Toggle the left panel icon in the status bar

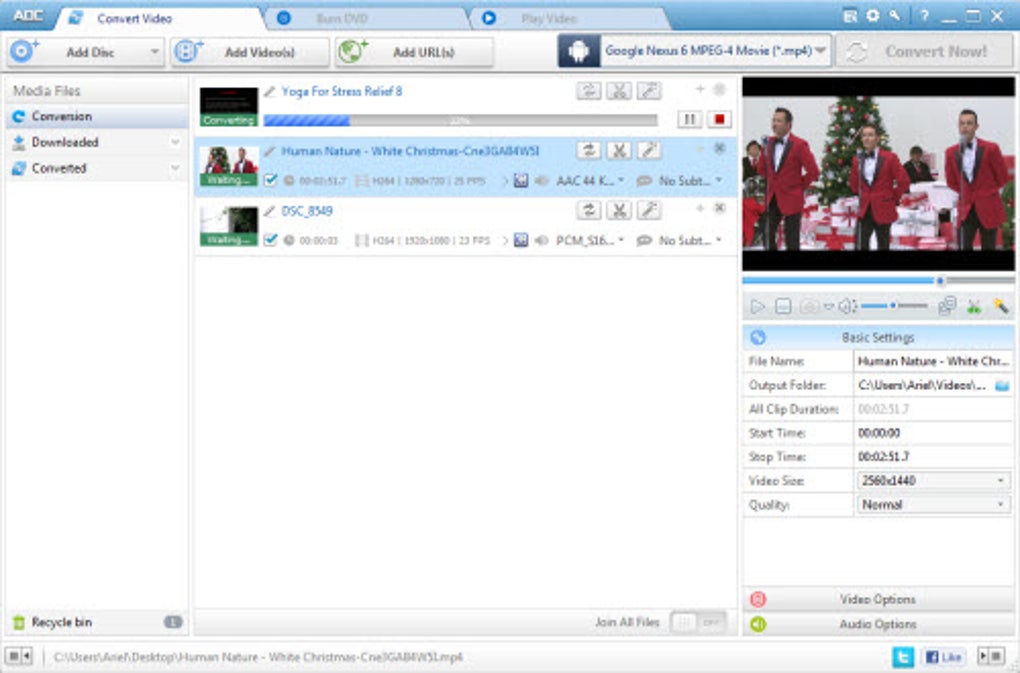(x=18, y=656)
